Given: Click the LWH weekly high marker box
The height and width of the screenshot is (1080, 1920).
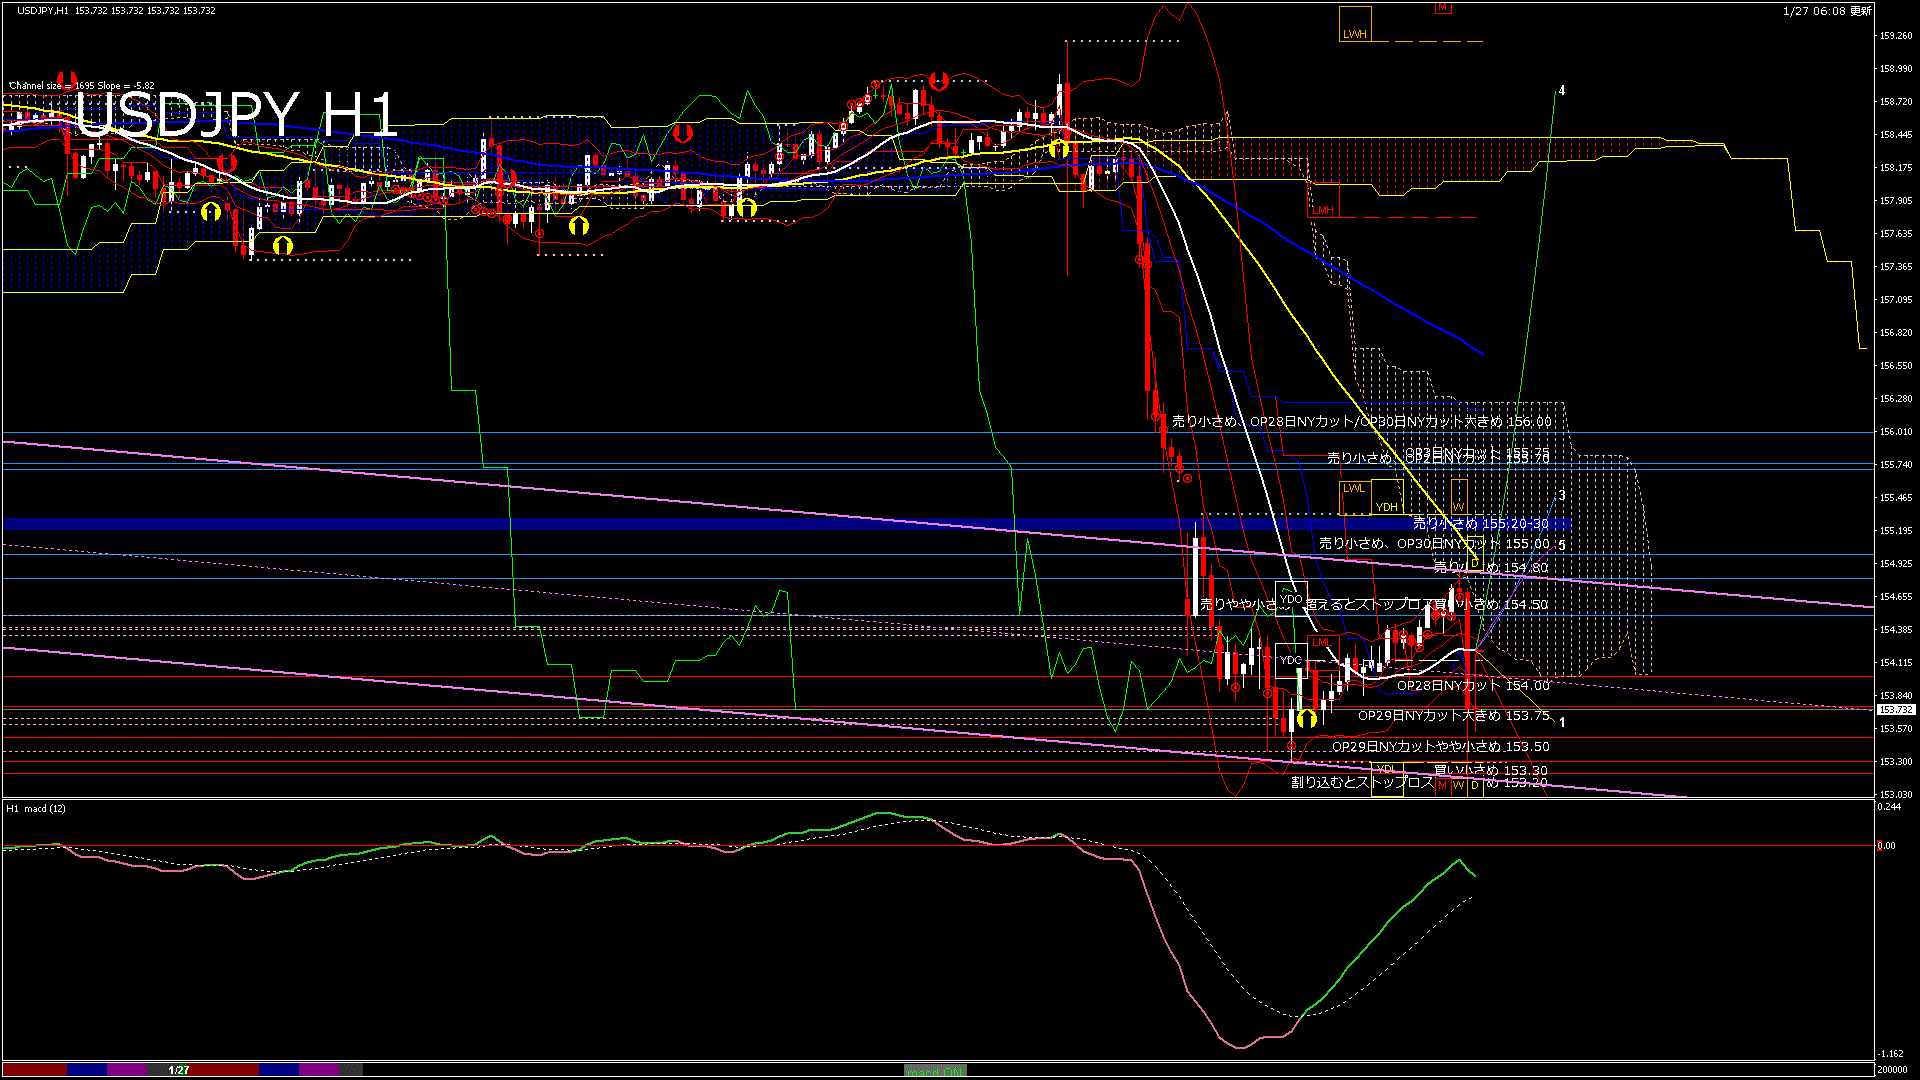Looking at the screenshot, I should click(x=1355, y=23).
